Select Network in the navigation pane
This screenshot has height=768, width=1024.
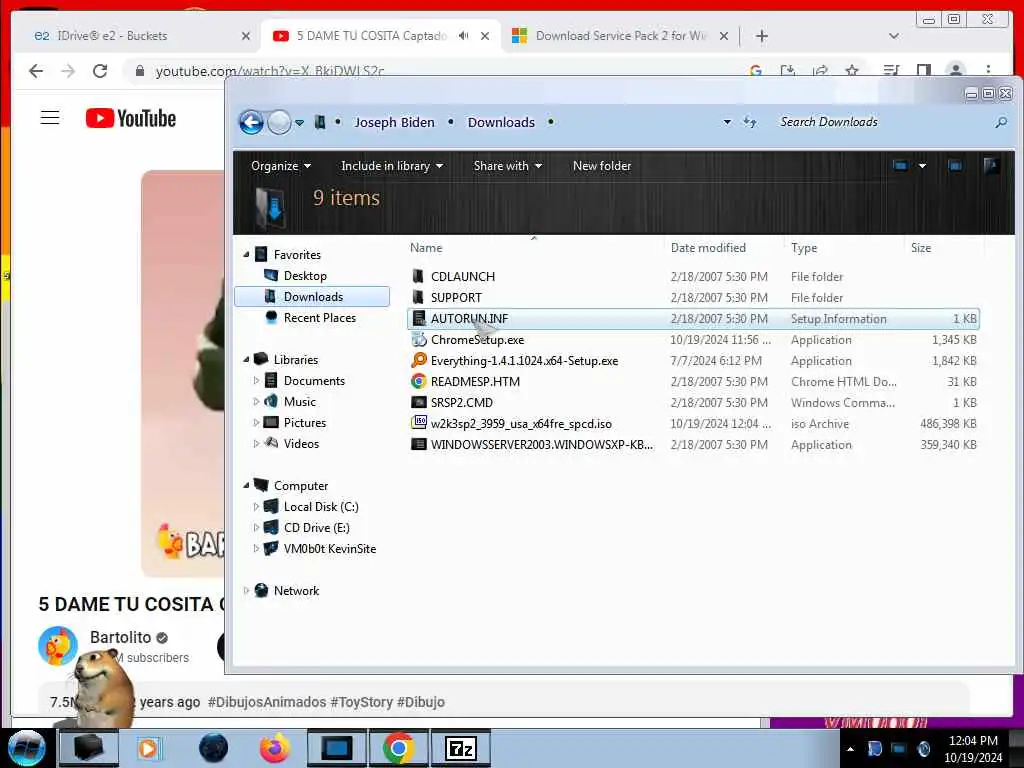(x=296, y=590)
